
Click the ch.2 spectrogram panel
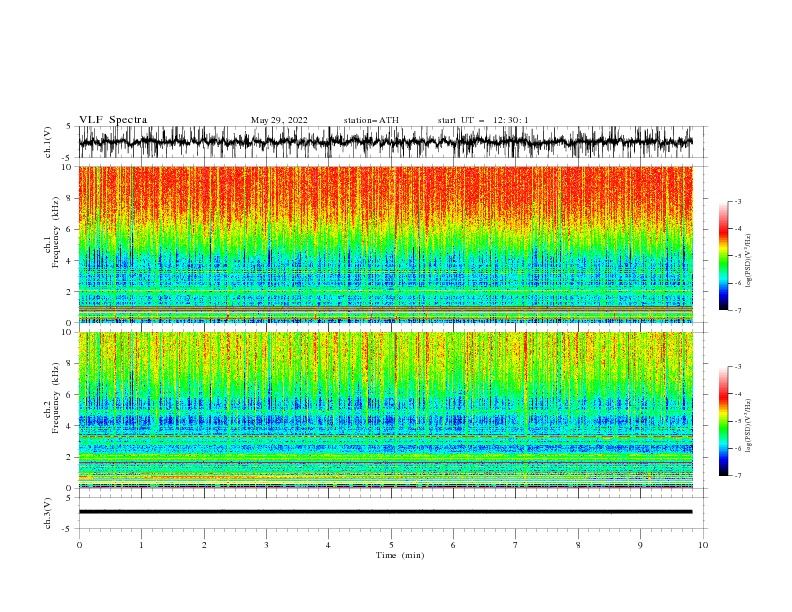pyautogui.click(x=385, y=410)
